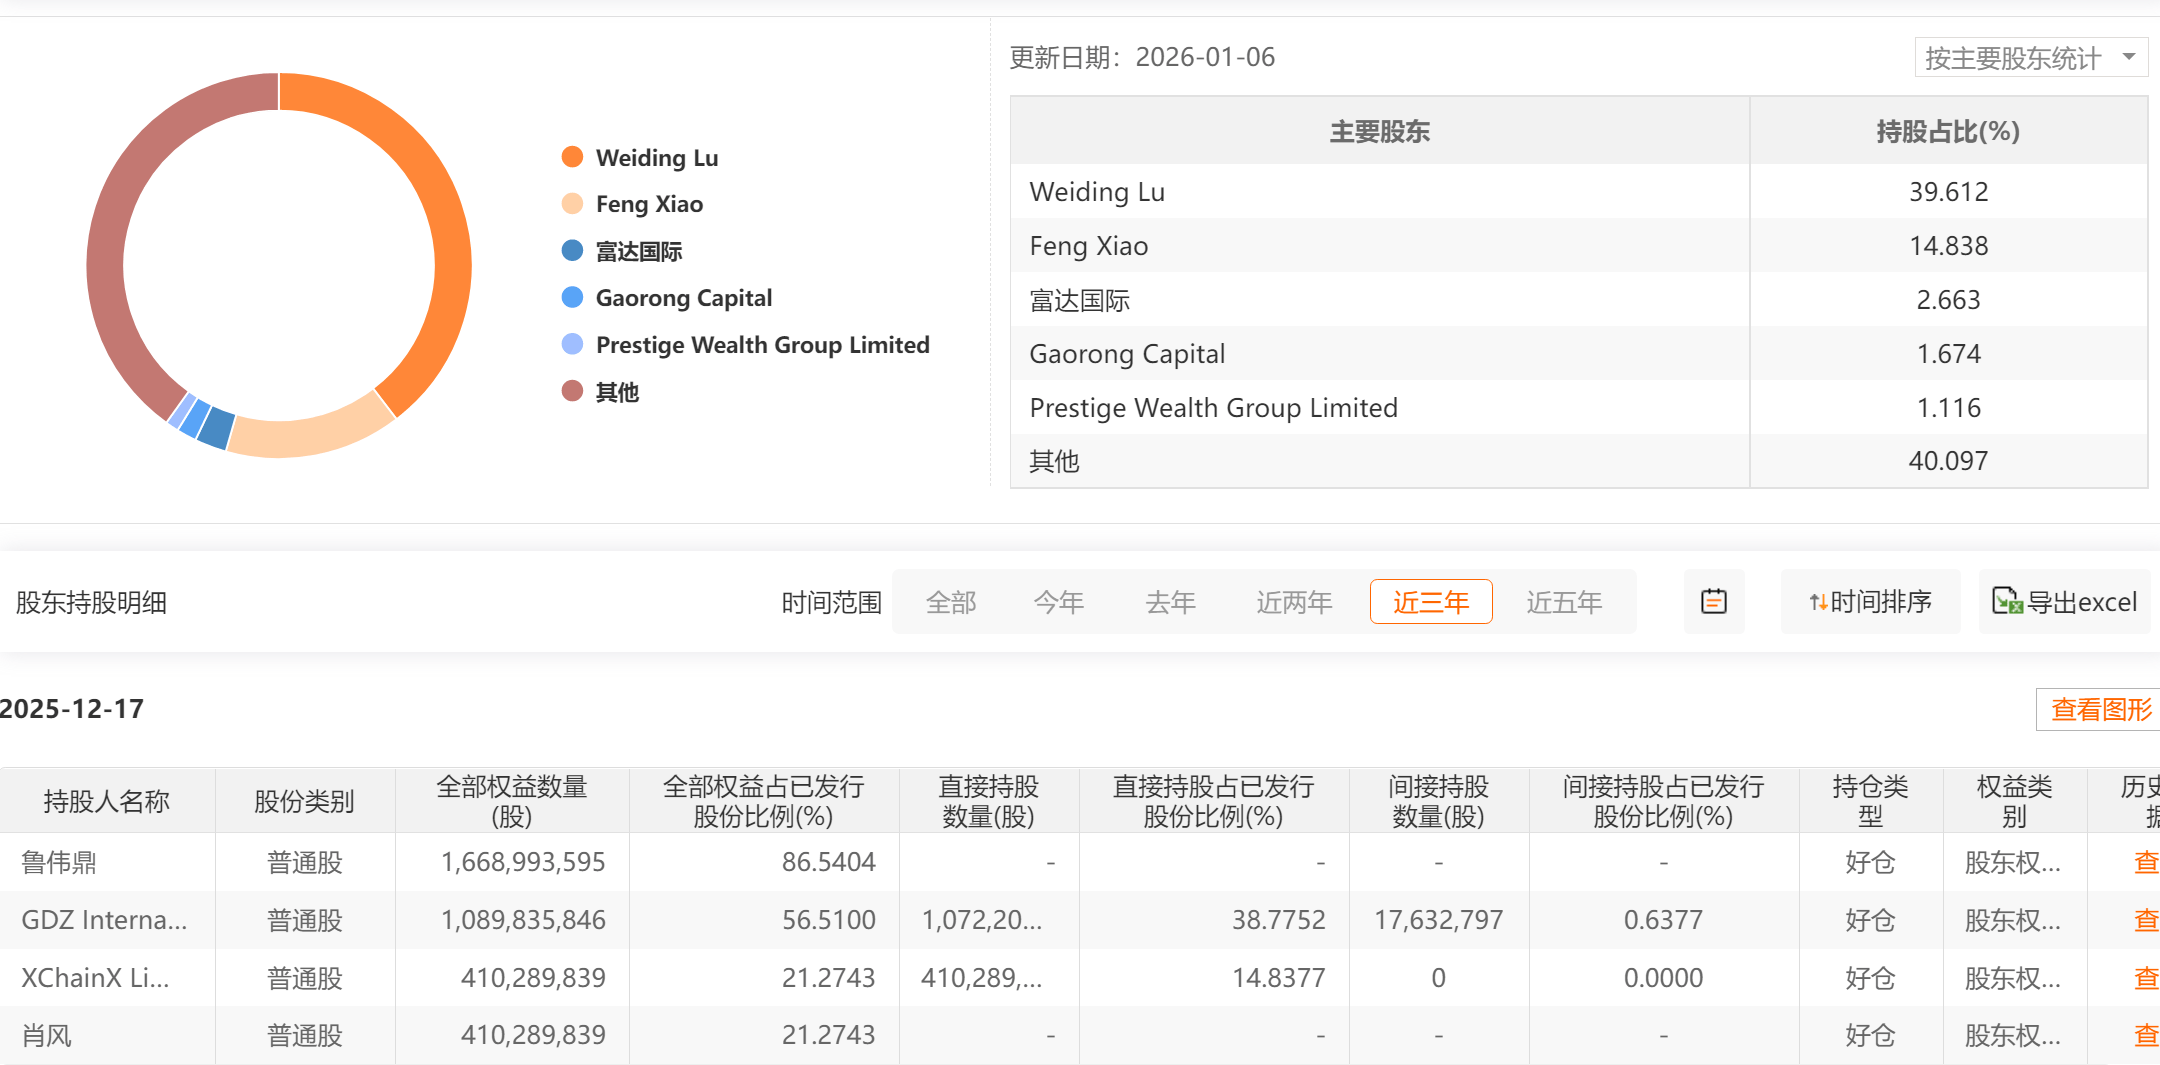Toggle Weiding Lu legend dot
Image resolution: width=2160 pixels, height=1065 pixels.
572,157
